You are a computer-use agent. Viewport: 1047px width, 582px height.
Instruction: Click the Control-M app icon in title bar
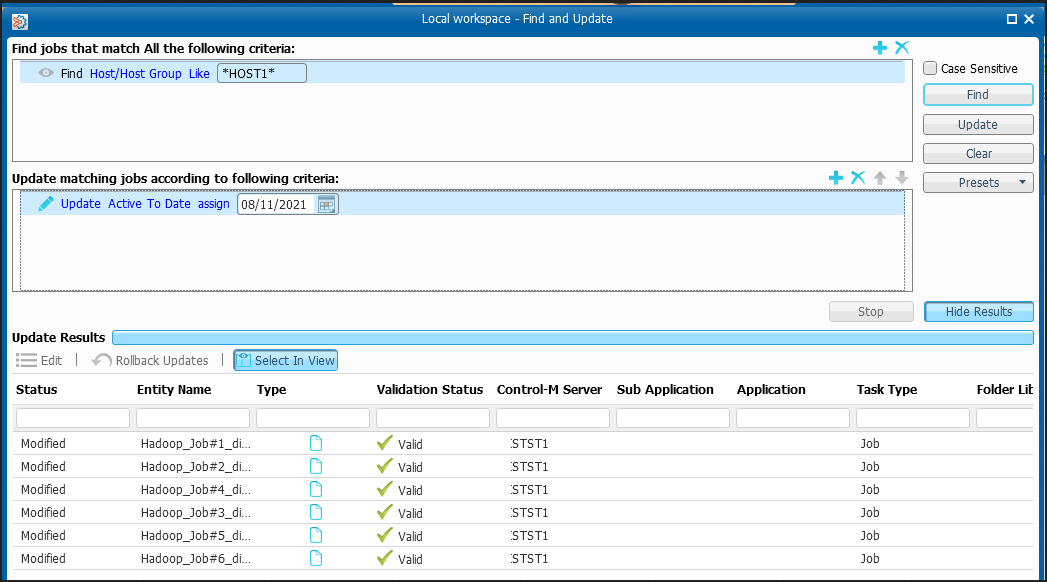point(19,22)
